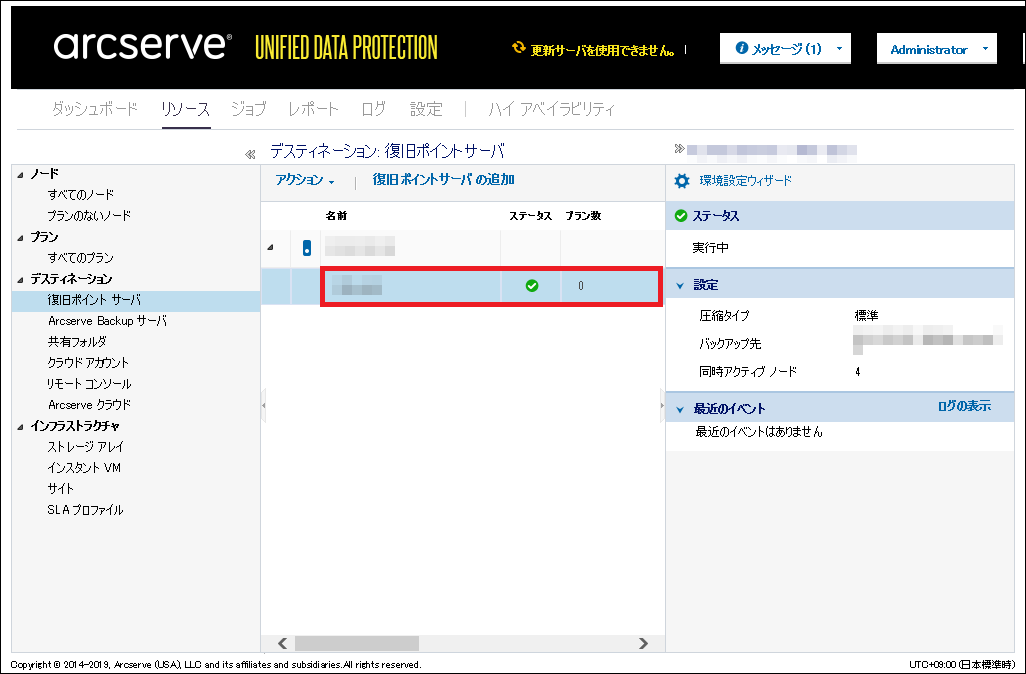This screenshot has height=674, width=1026.
Task: Click the arcserve logo
Action: click(143, 45)
